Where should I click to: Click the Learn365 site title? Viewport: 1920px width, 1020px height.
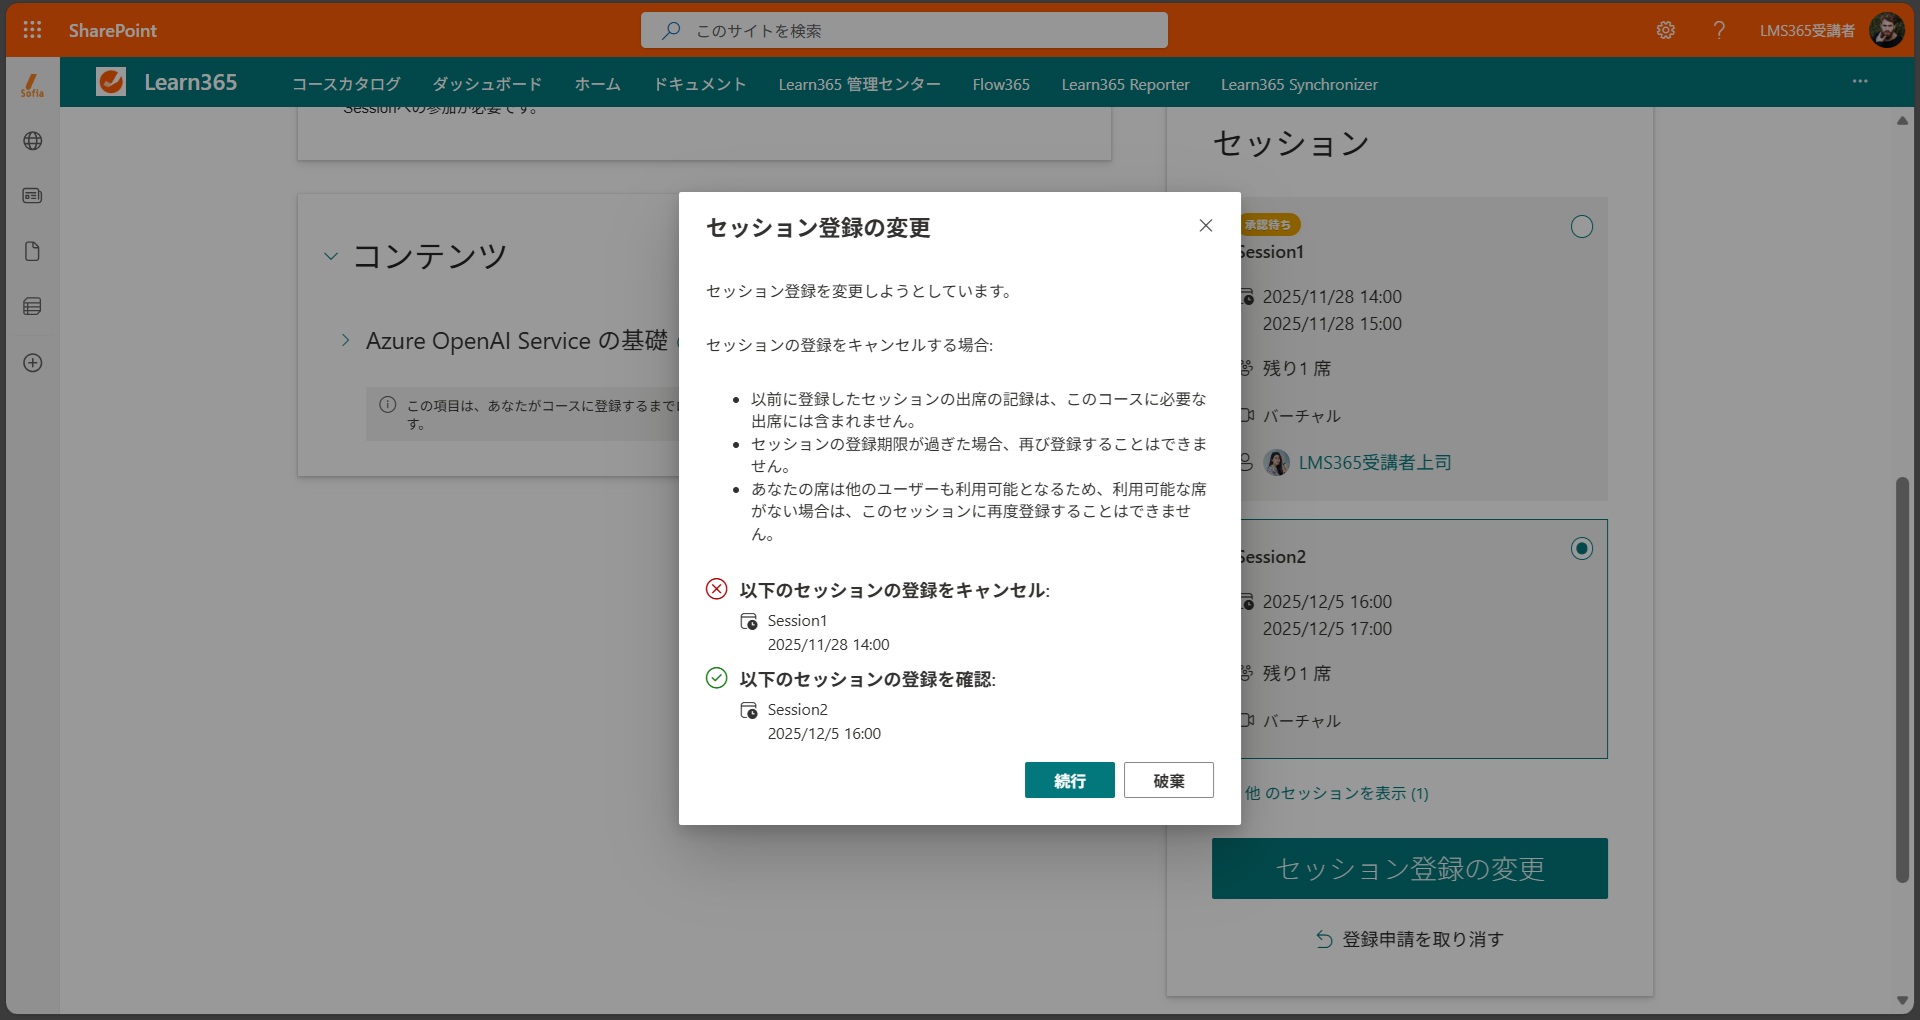pos(191,82)
